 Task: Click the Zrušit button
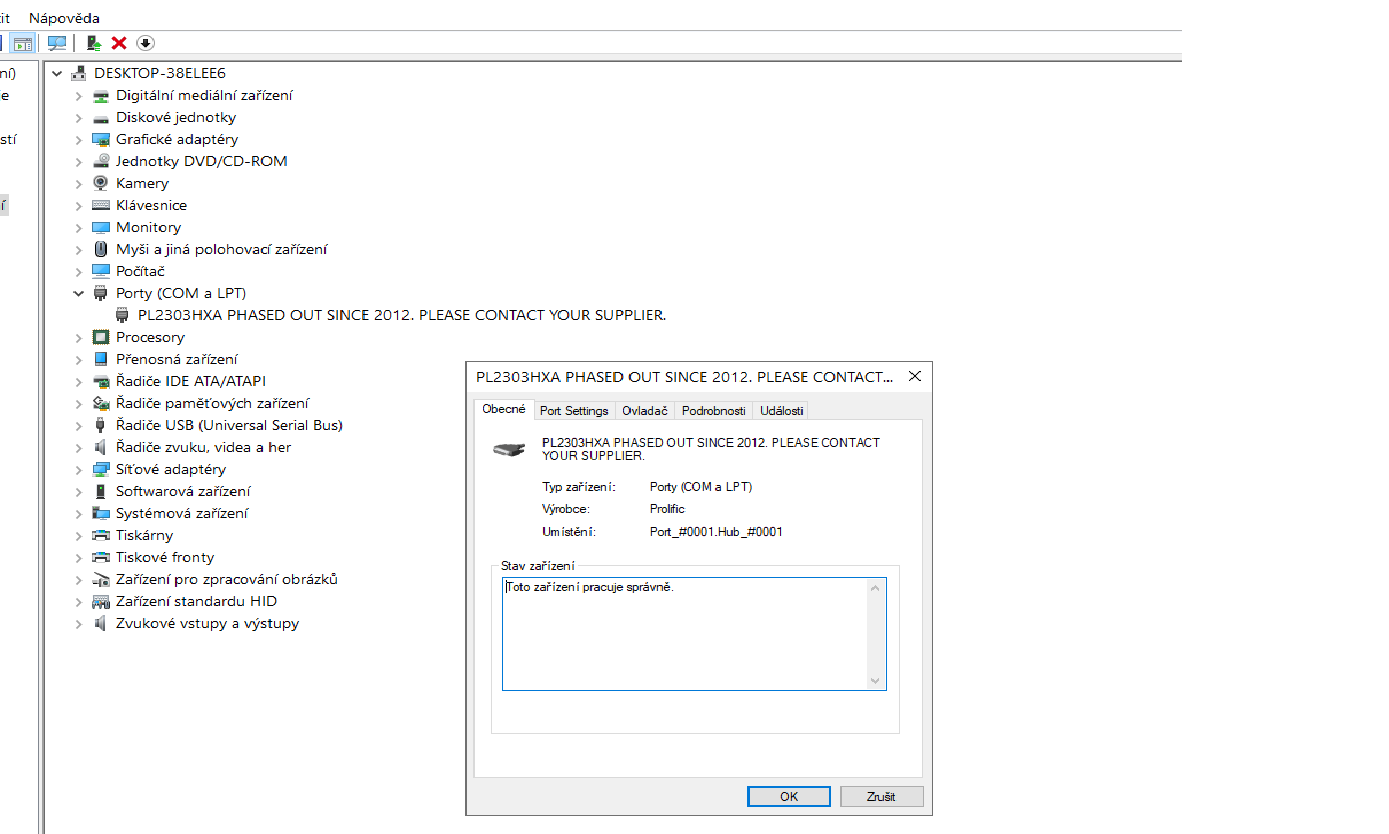pos(882,797)
